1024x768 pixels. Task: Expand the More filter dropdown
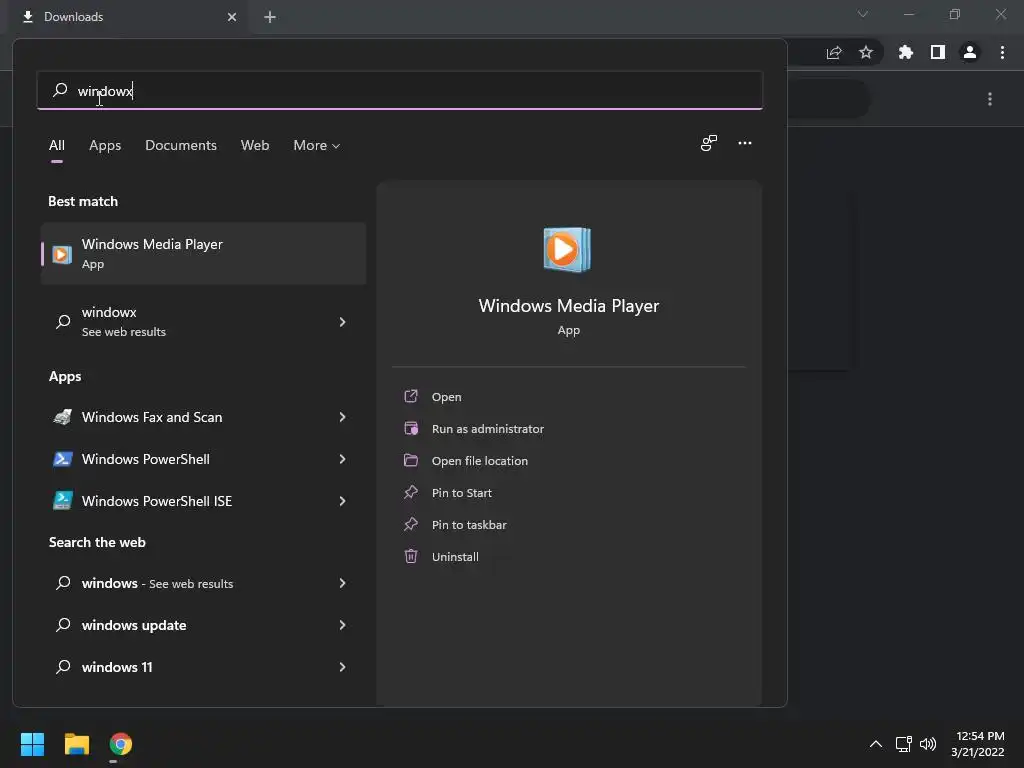click(x=317, y=145)
